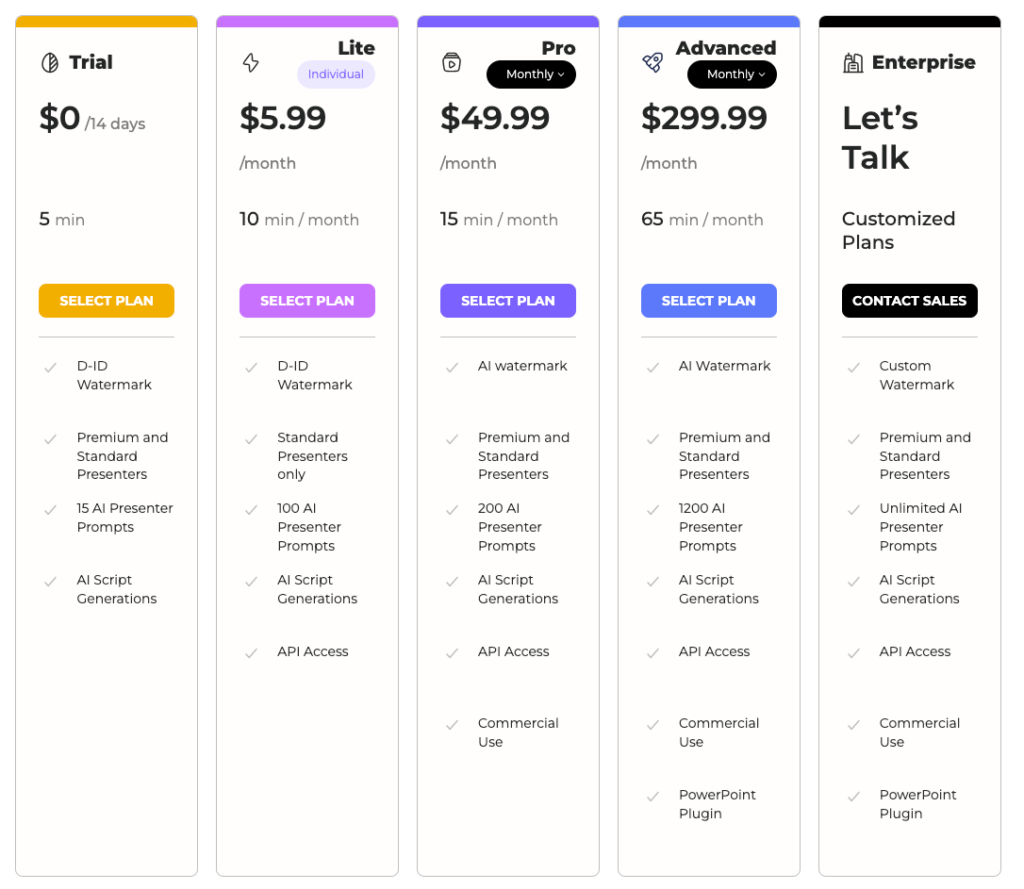Click the leaf icon beside Trial
Viewport: 1024px width, 889px height.
[50, 63]
